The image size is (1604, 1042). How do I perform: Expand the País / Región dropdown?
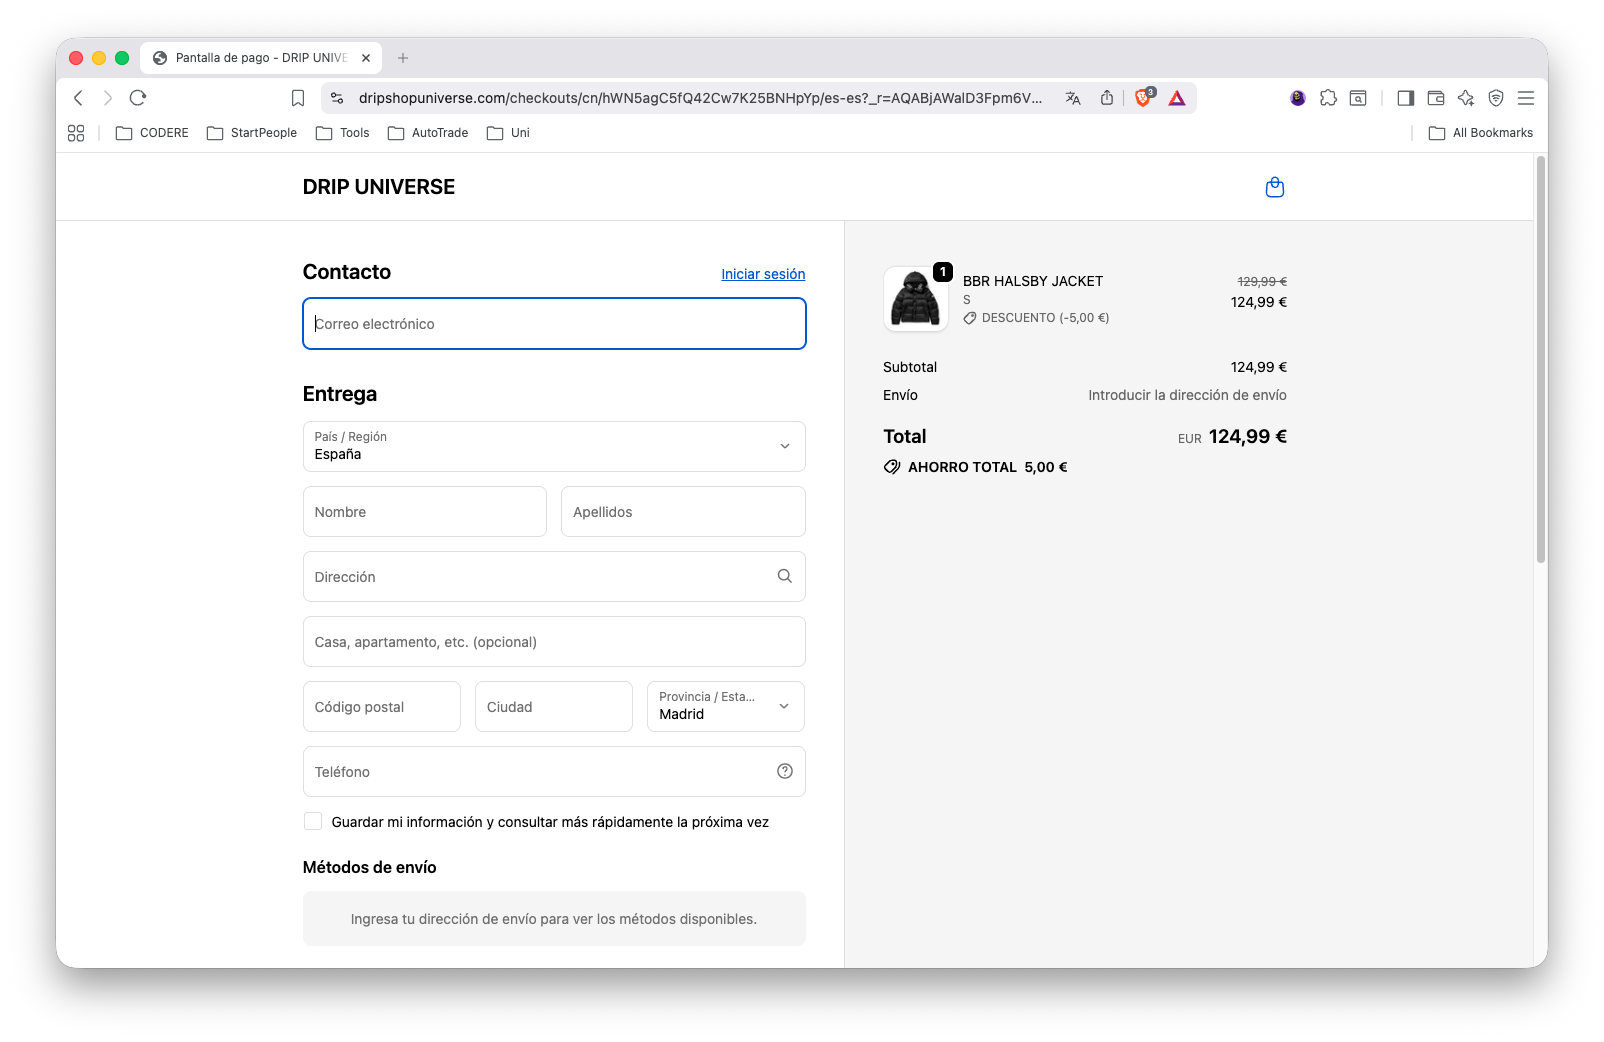[554, 446]
